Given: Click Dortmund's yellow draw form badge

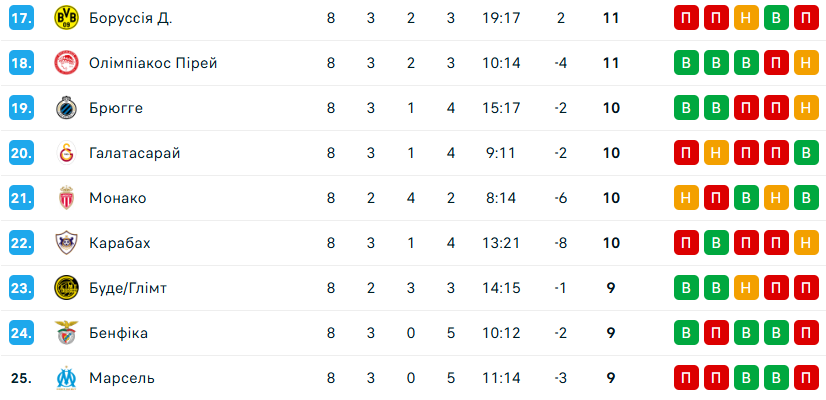Looking at the screenshot, I should point(746,19).
